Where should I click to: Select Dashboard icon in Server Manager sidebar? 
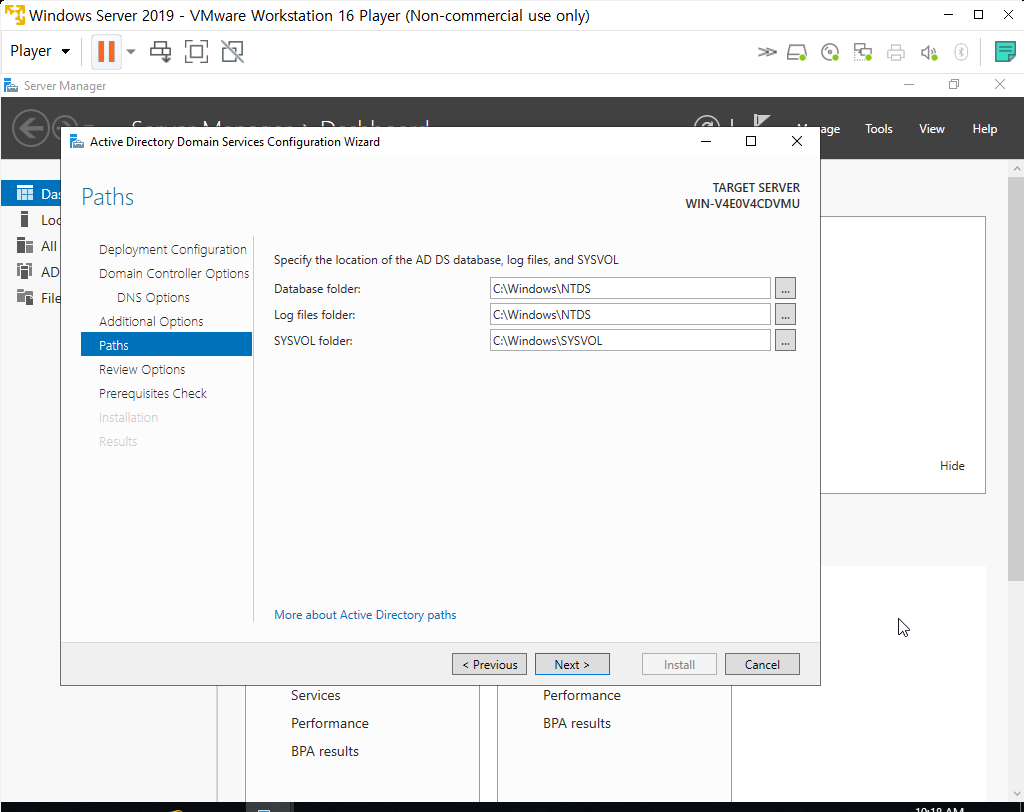point(25,193)
